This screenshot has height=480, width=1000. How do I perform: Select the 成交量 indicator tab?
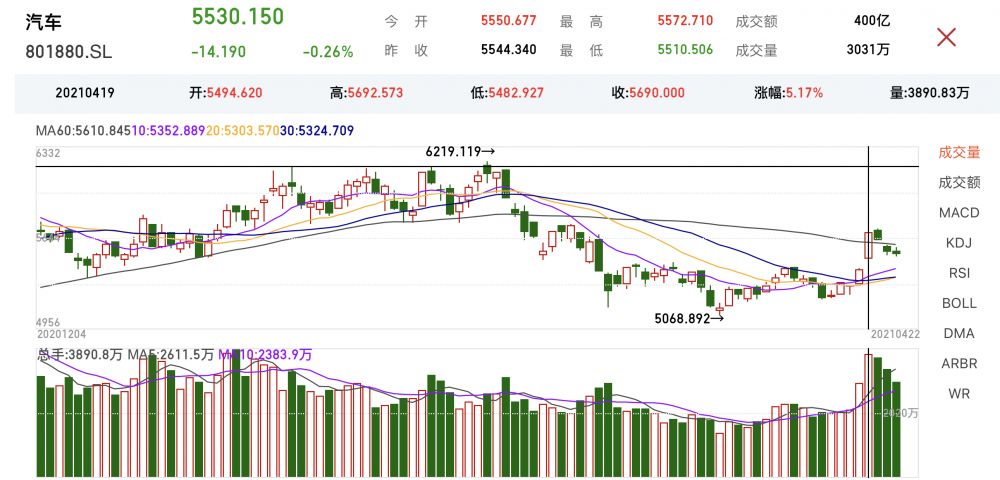pos(959,152)
